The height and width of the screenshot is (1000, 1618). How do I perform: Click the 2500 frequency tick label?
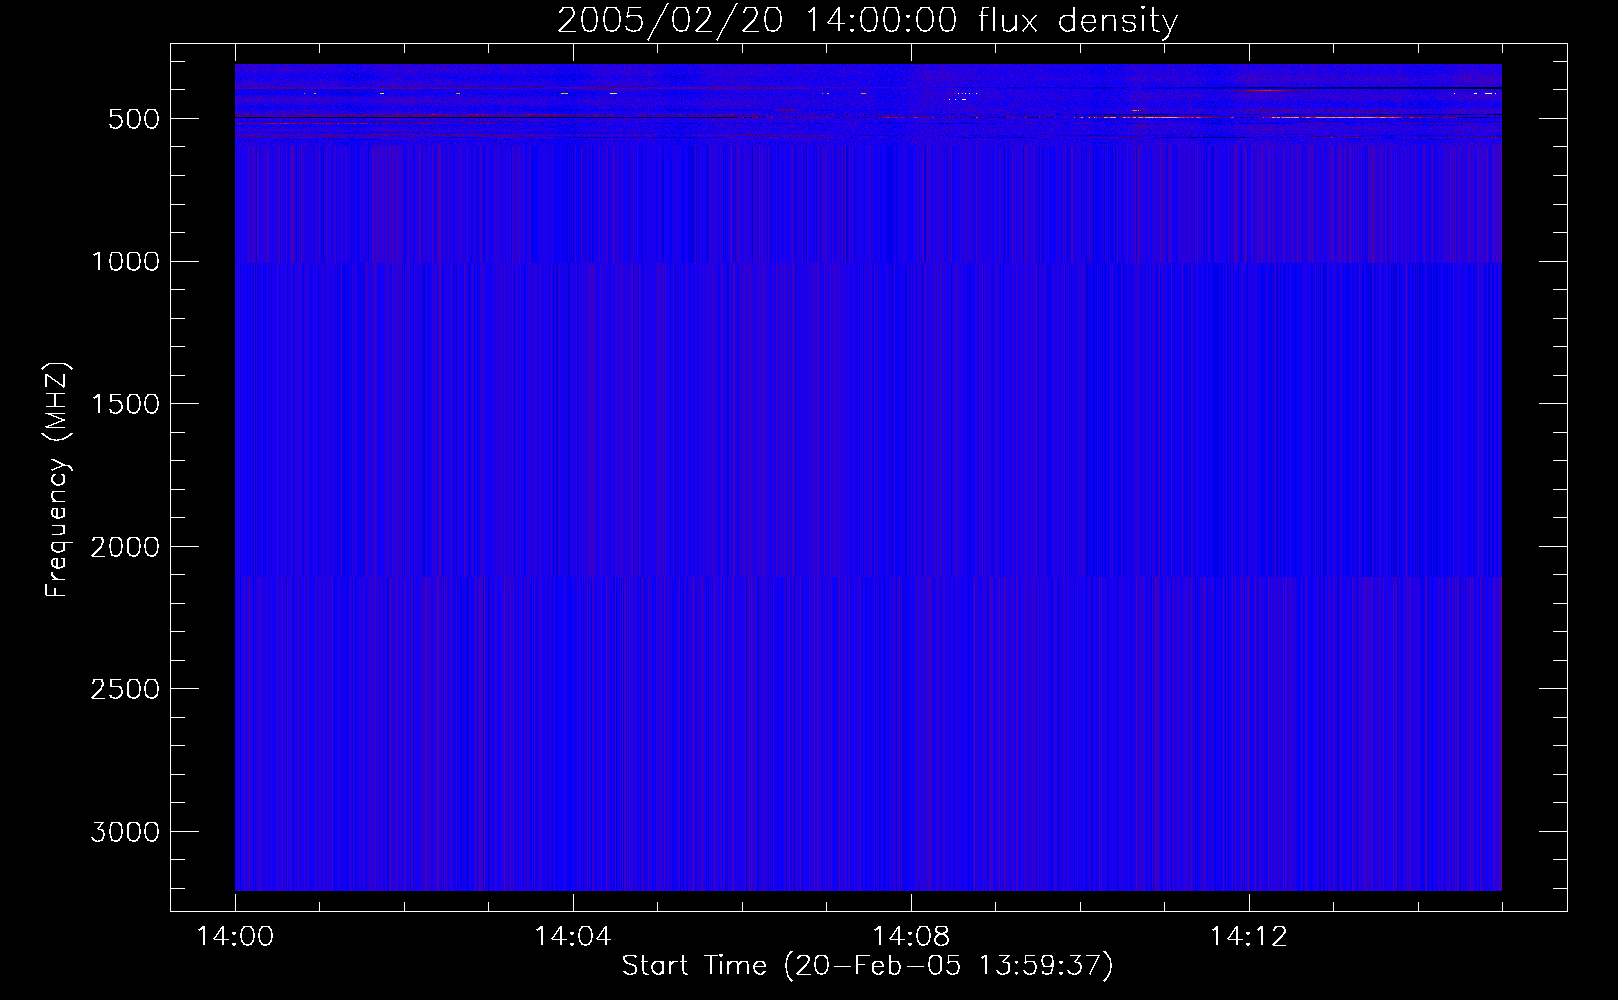[125, 690]
